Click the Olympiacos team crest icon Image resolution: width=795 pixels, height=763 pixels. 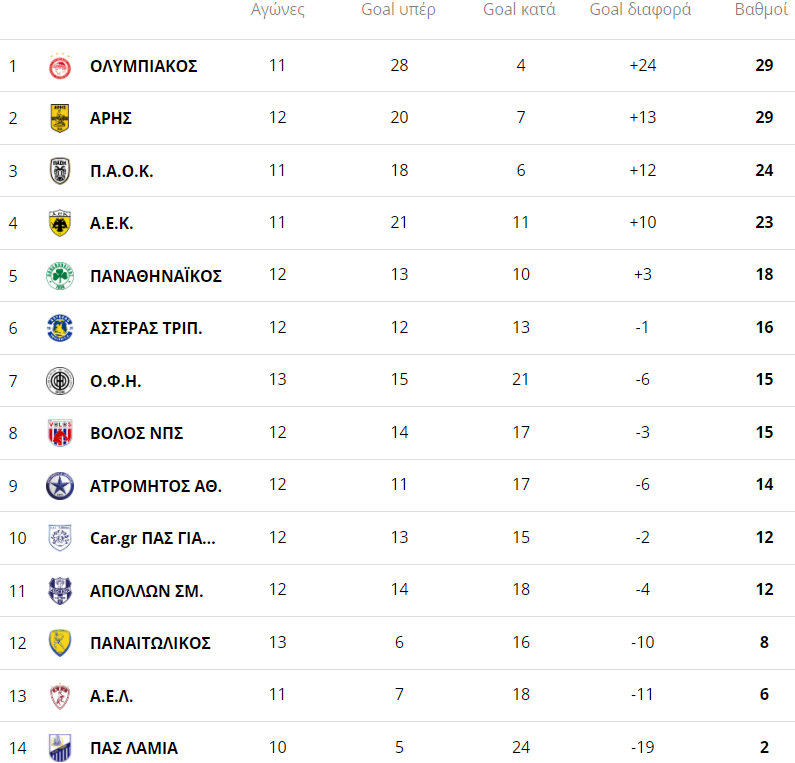coord(60,66)
